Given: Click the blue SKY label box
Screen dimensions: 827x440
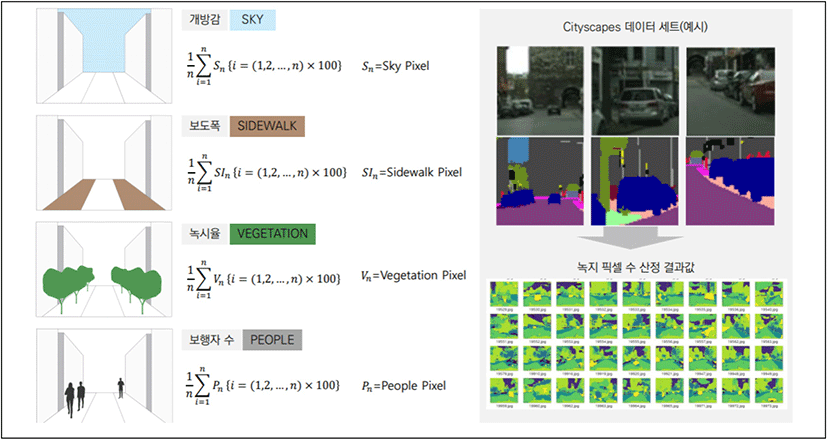Looking at the screenshot, I should point(253,21).
